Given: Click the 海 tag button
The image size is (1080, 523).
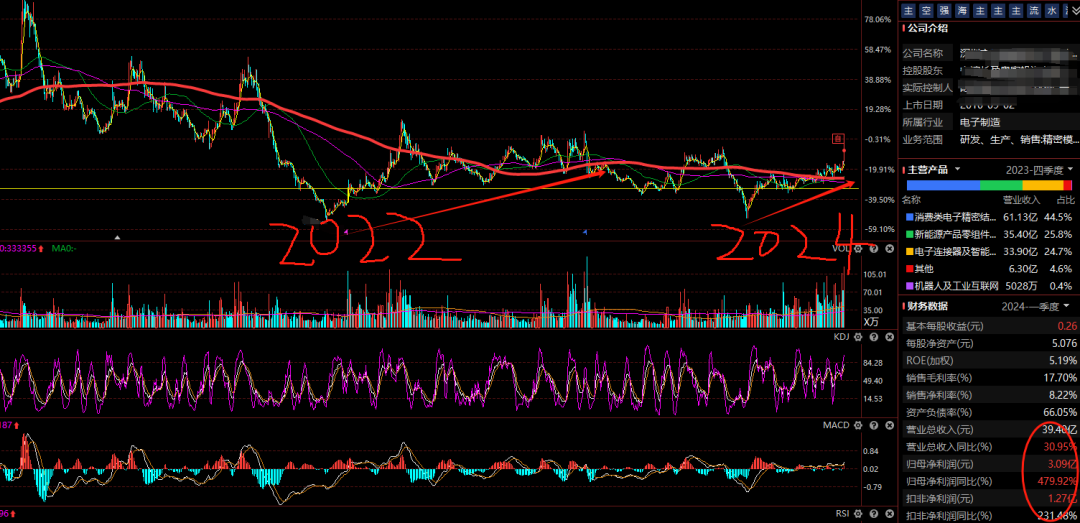Looking at the screenshot, I should pyautogui.click(x=962, y=10).
